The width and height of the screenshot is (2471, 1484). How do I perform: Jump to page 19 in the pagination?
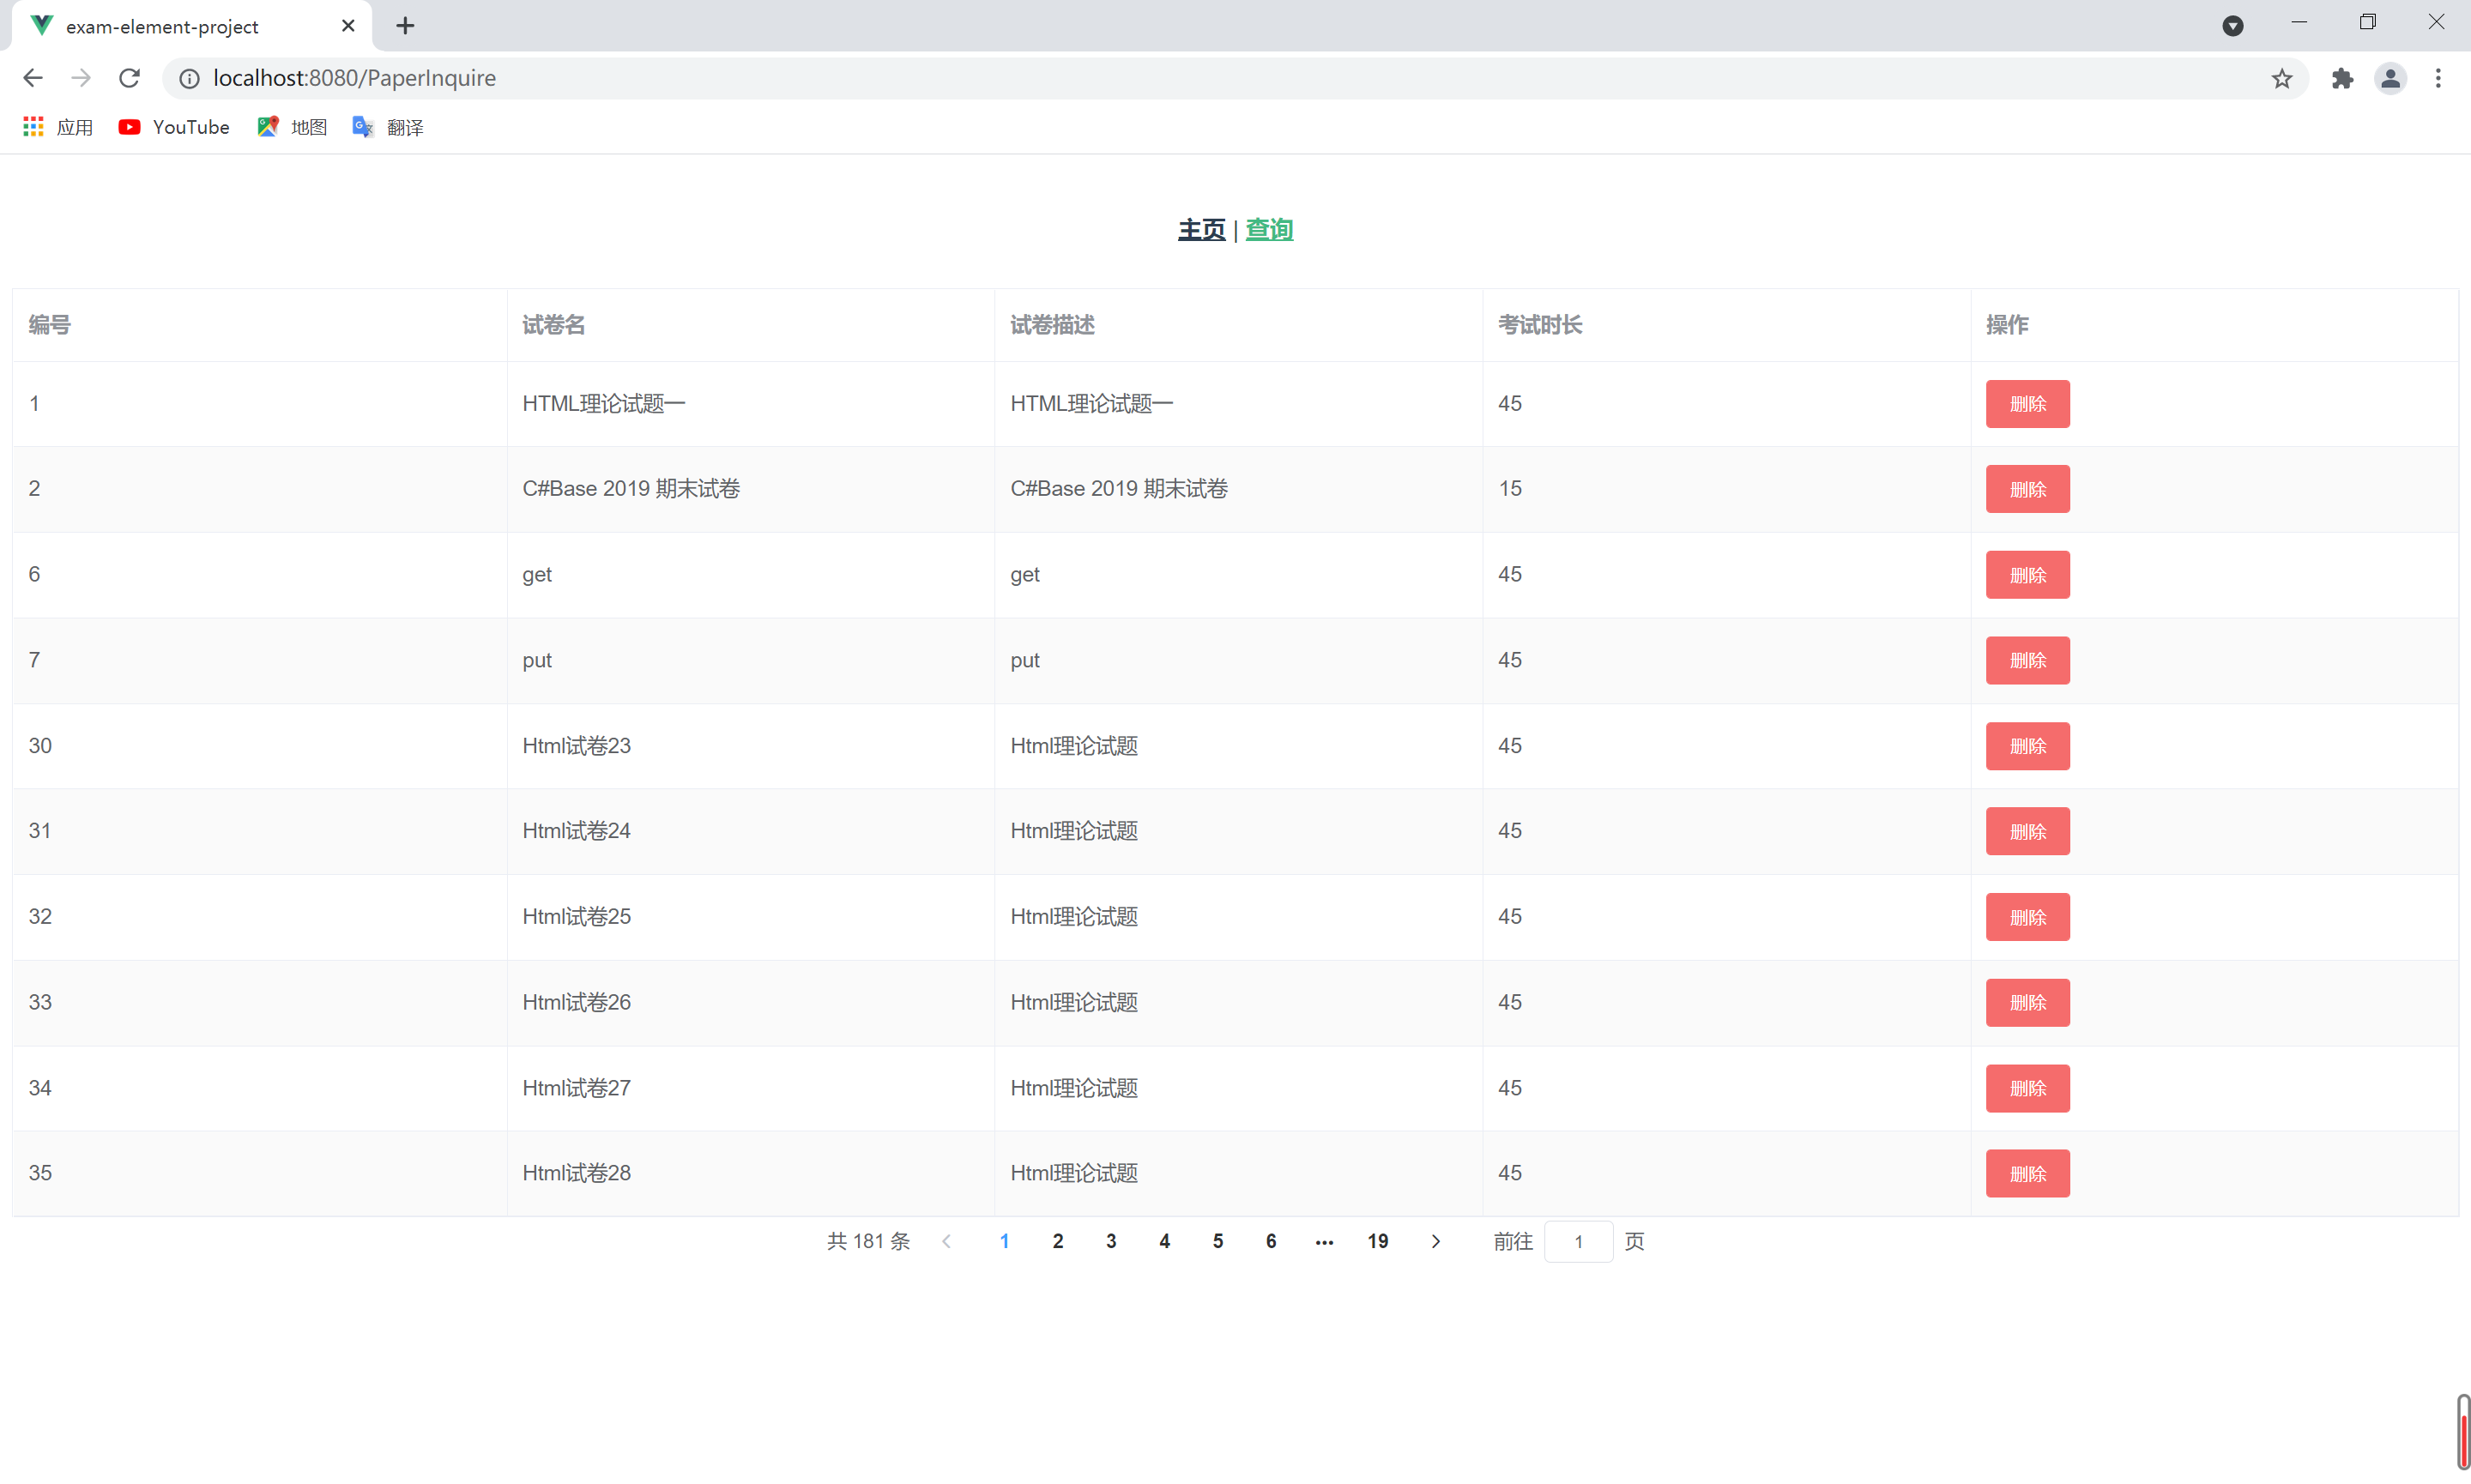coord(1377,1241)
